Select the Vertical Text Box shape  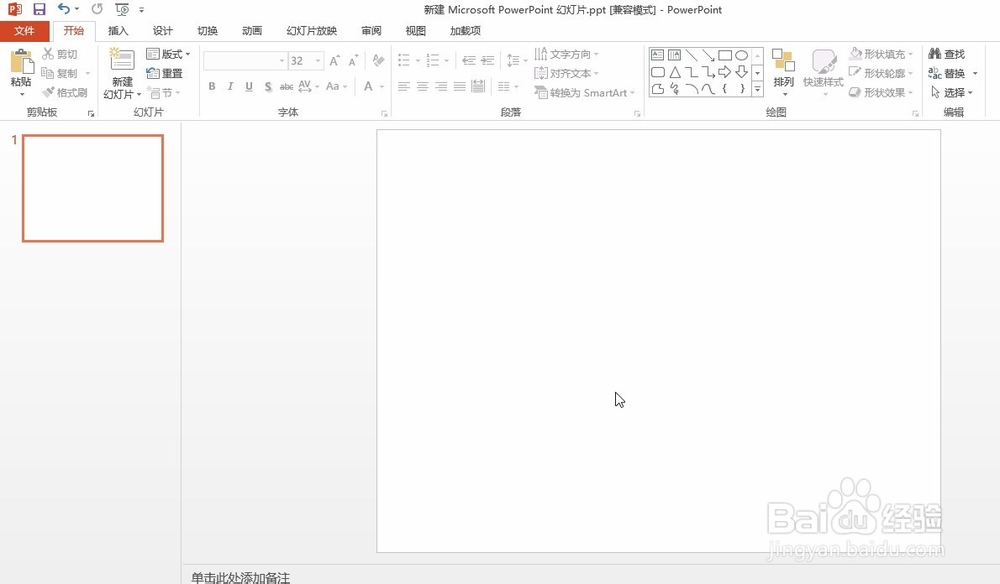tap(674, 55)
